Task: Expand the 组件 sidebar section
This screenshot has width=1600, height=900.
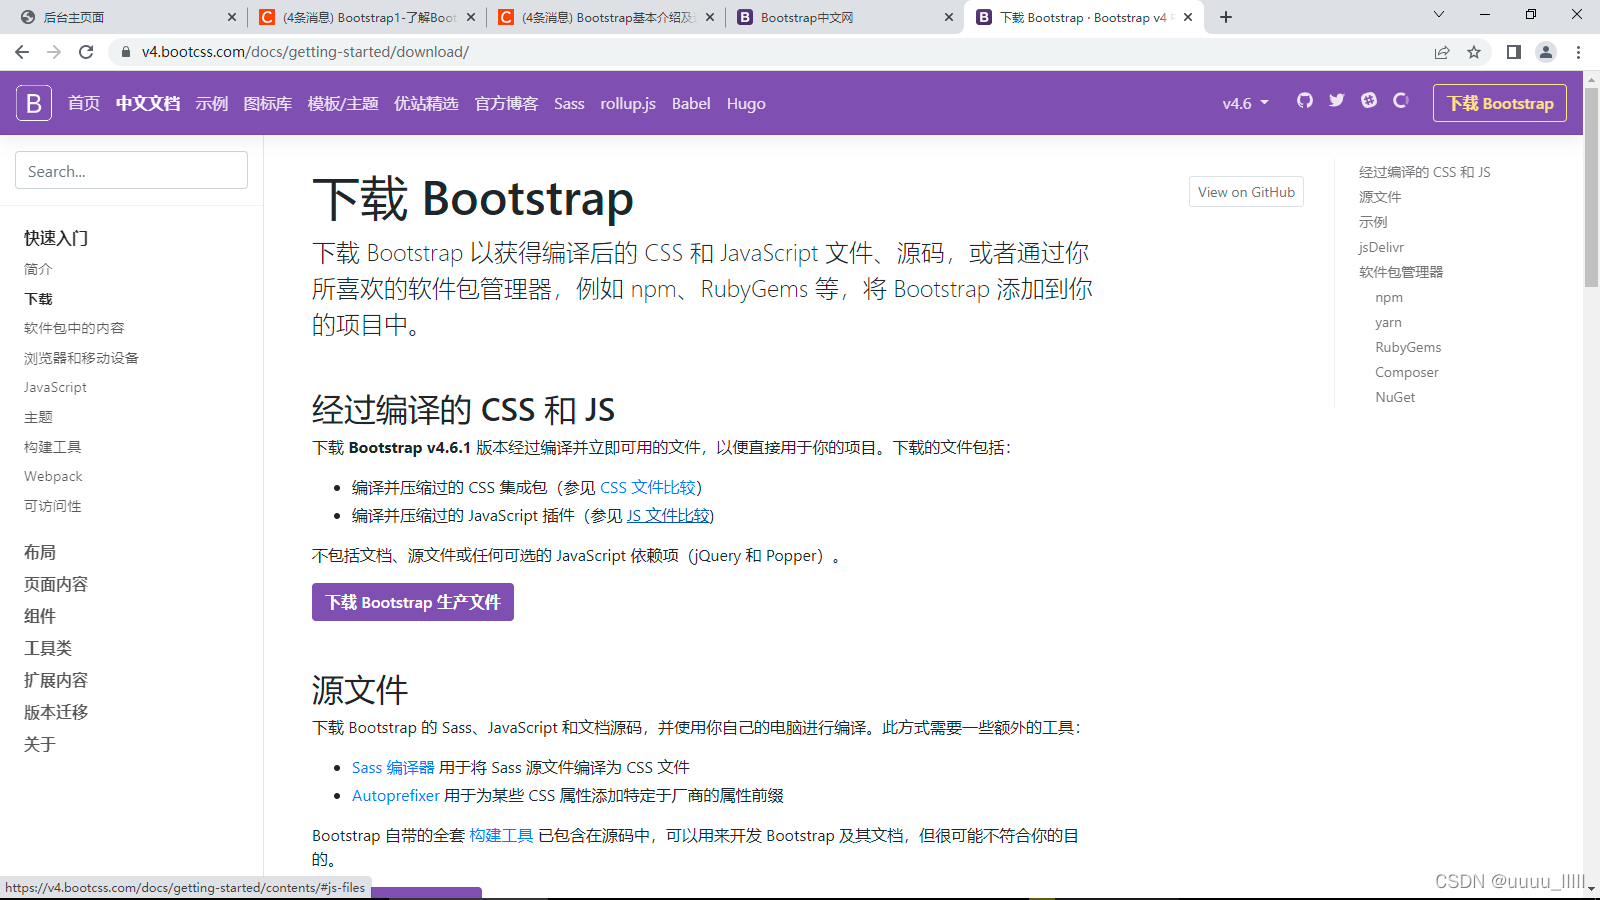Action: click(40, 616)
